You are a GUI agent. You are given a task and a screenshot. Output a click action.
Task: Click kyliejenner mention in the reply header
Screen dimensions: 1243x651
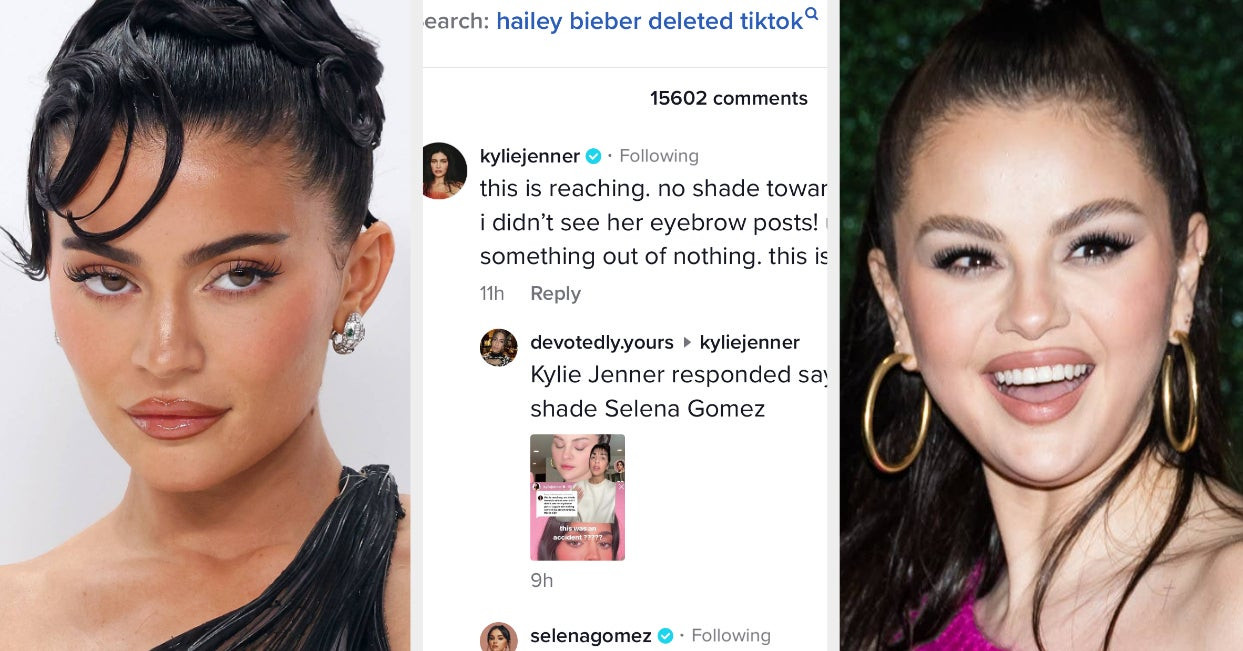[750, 343]
